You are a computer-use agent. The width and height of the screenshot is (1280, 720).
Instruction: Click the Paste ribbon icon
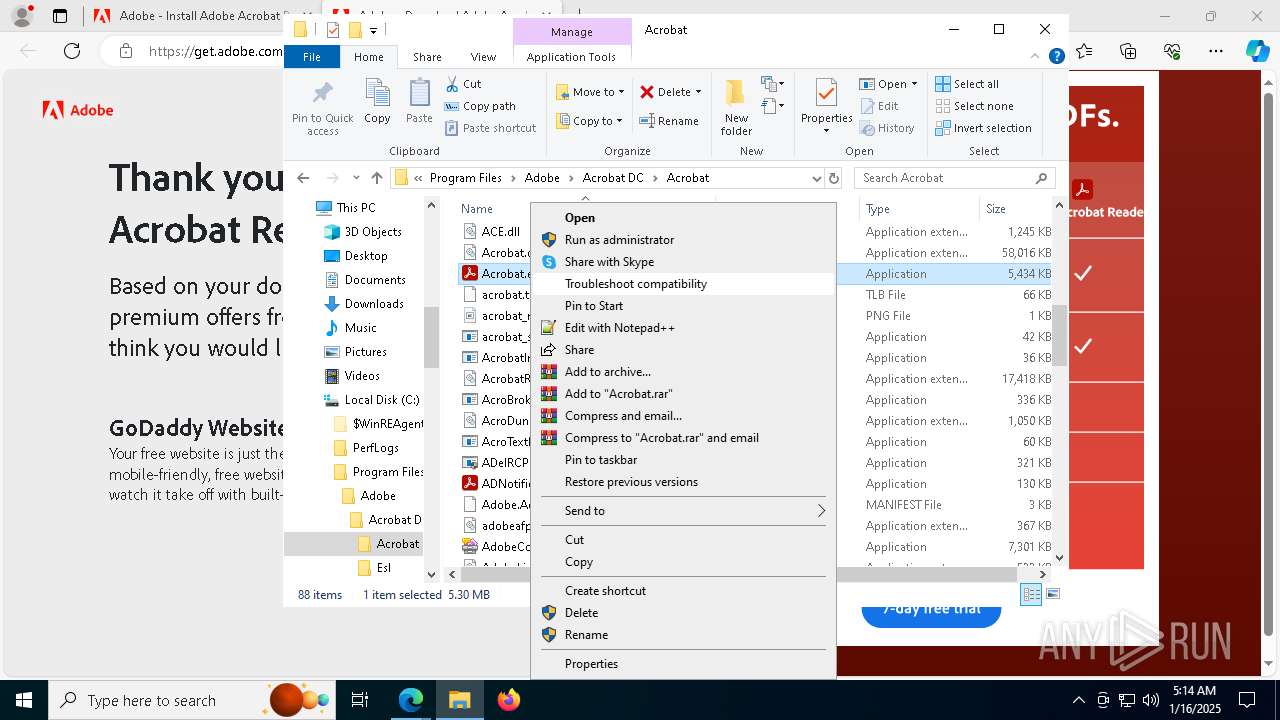pyautogui.click(x=419, y=102)
